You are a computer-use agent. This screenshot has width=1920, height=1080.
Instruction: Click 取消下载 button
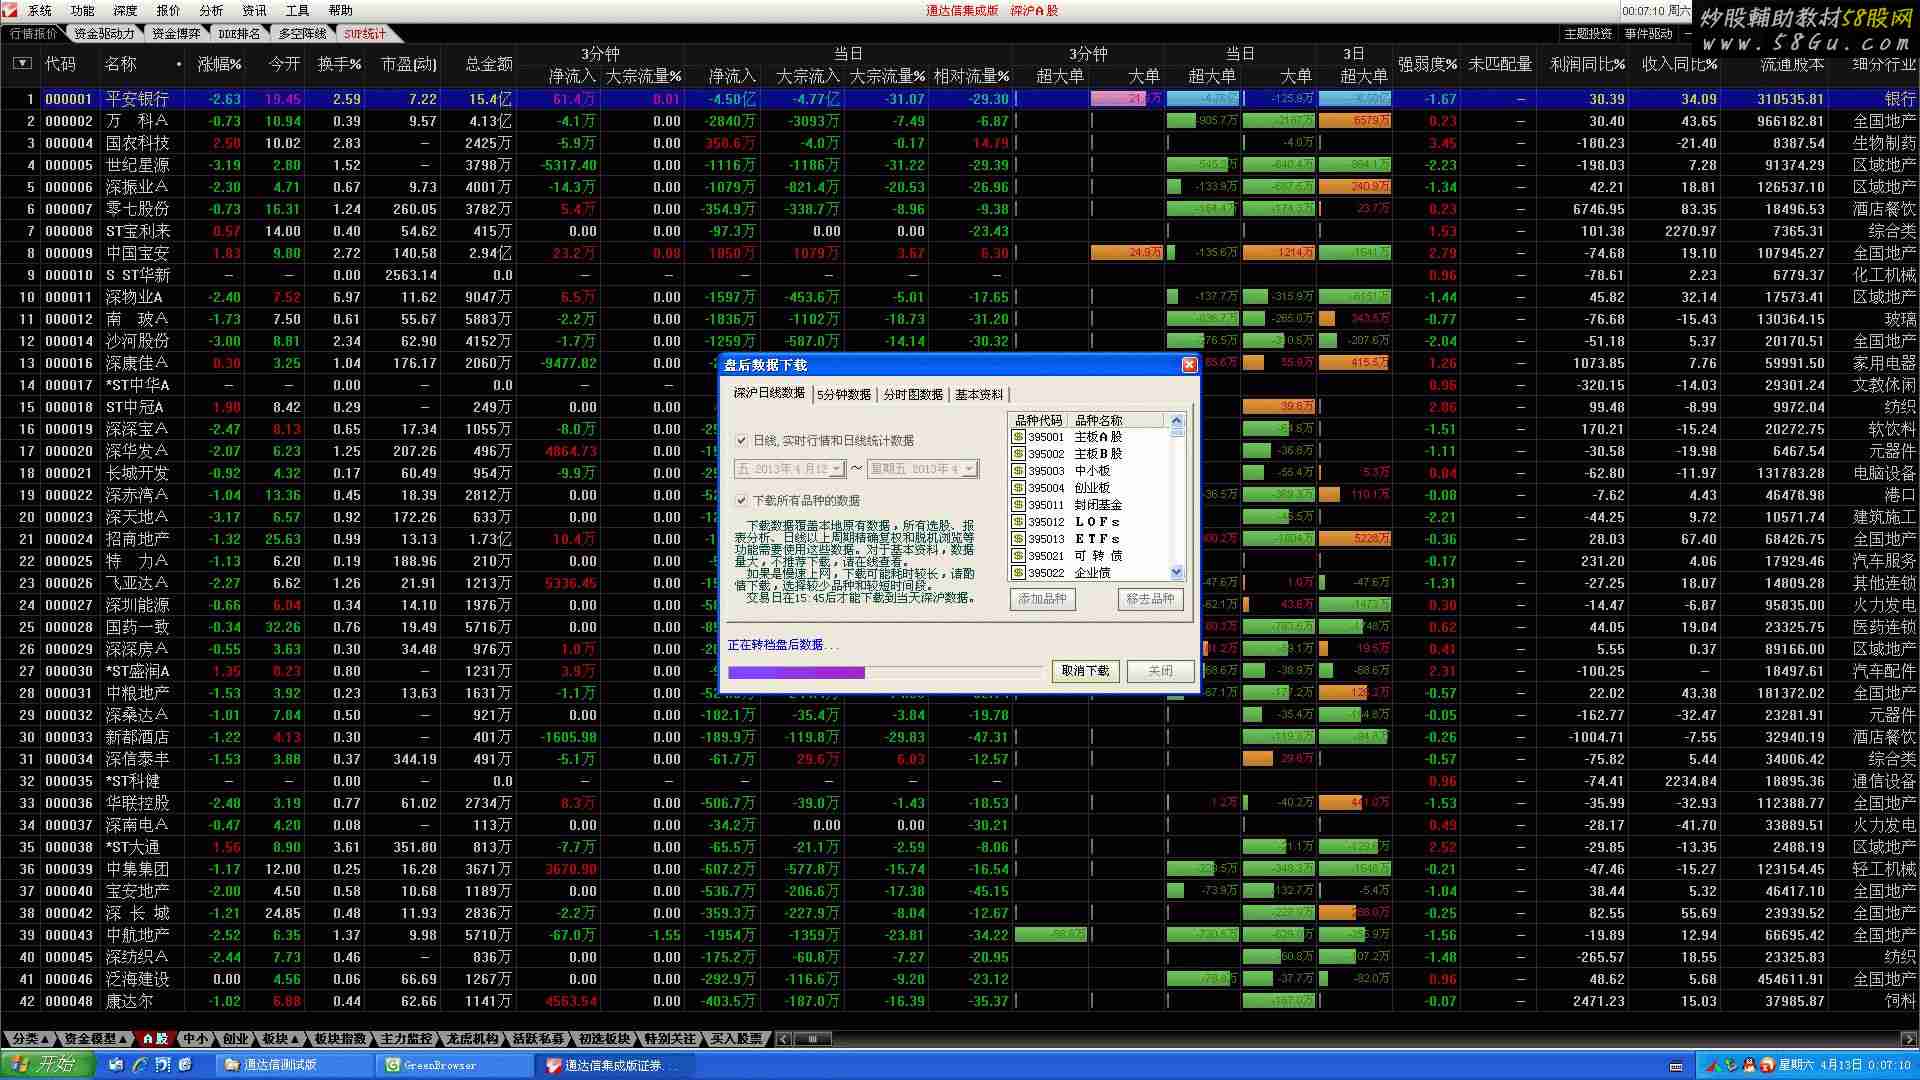[1085, 671]
